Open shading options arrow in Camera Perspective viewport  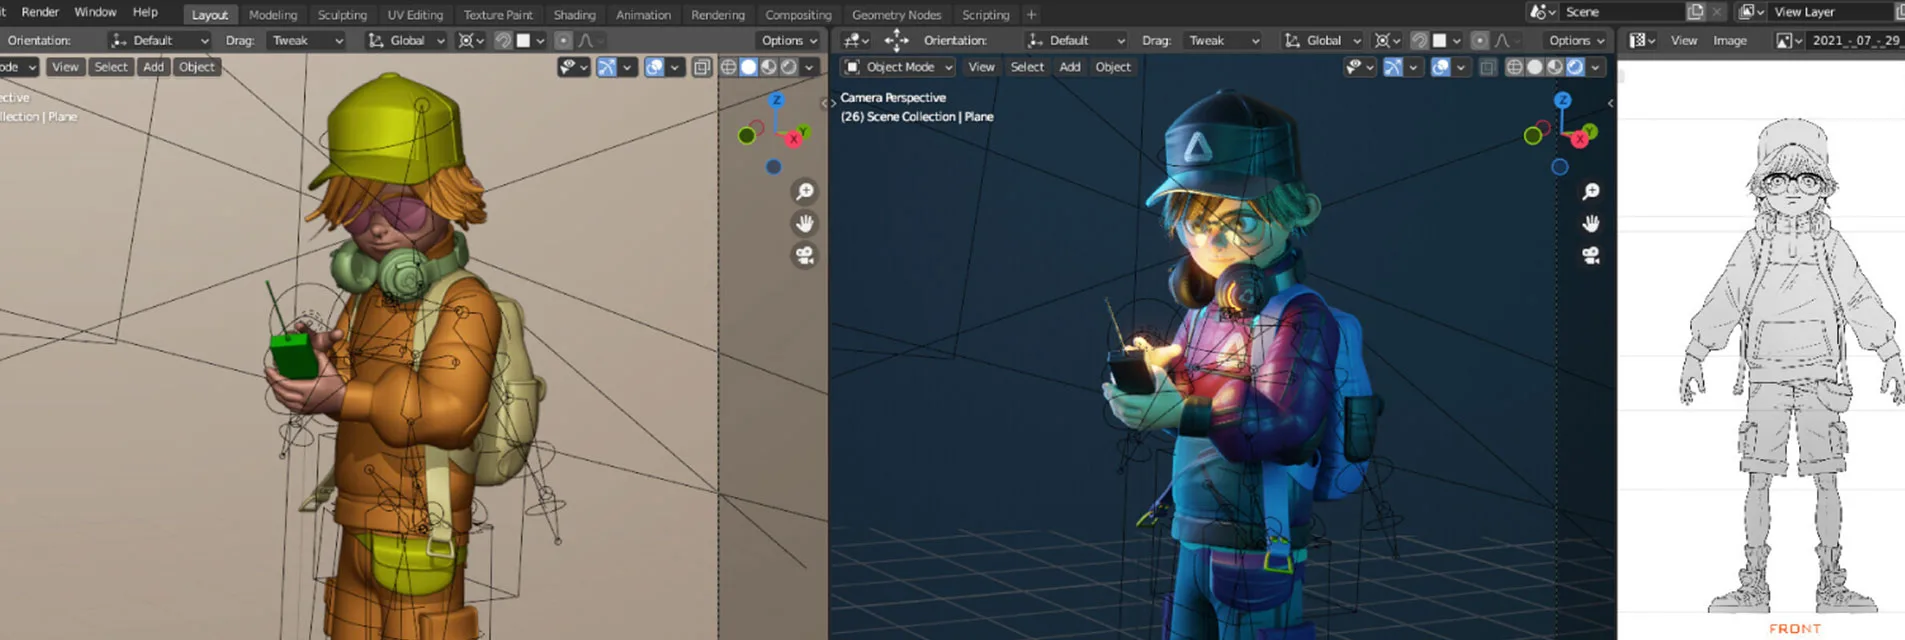click(x=1596, y=67)
